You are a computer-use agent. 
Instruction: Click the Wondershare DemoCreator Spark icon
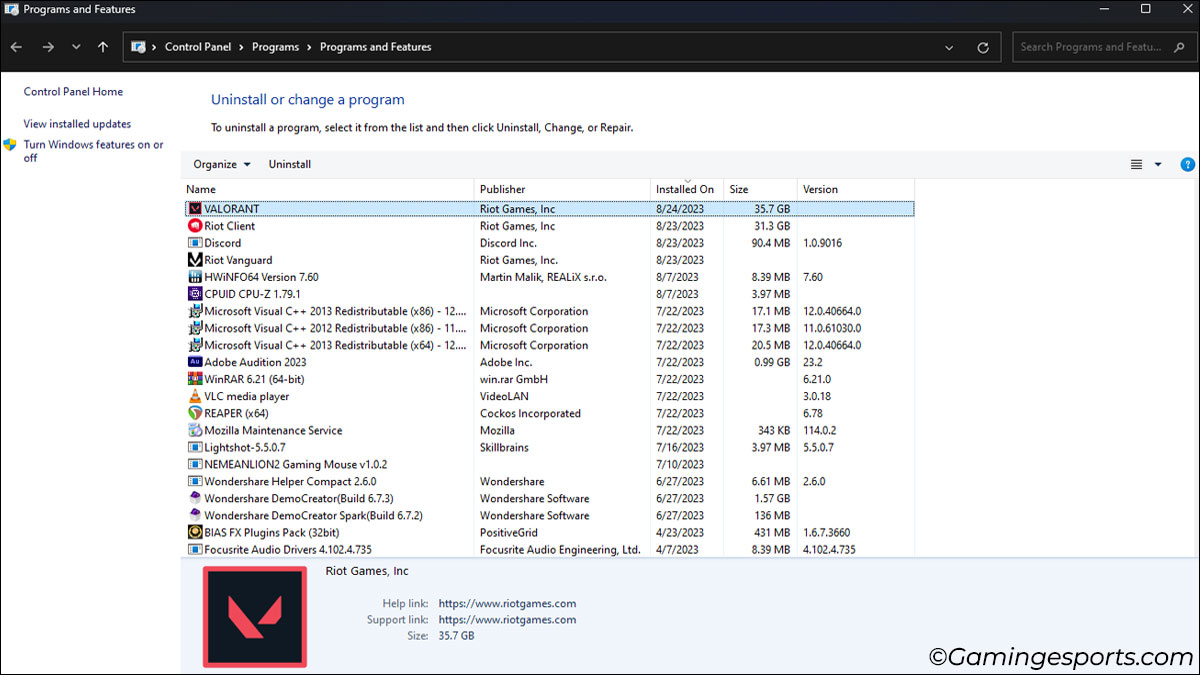[195, 515]
